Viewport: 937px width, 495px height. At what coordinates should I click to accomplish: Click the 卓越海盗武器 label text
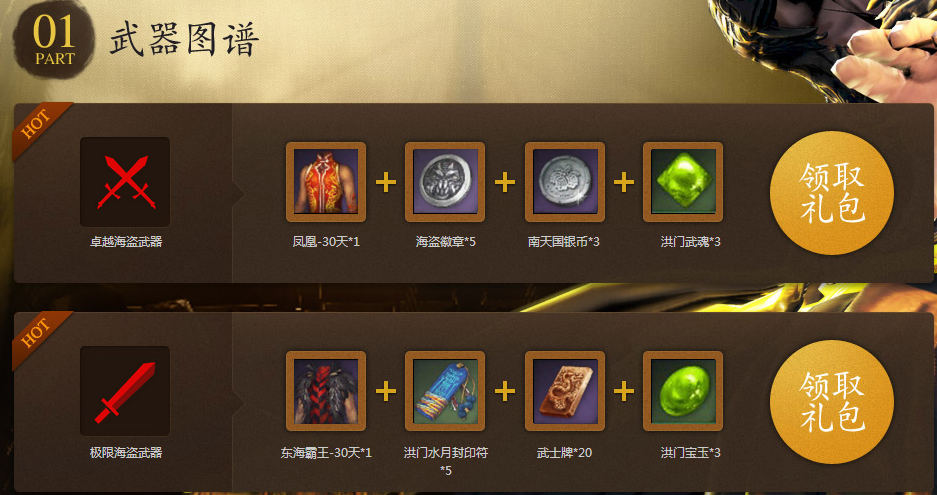click(x=125, y=242)
